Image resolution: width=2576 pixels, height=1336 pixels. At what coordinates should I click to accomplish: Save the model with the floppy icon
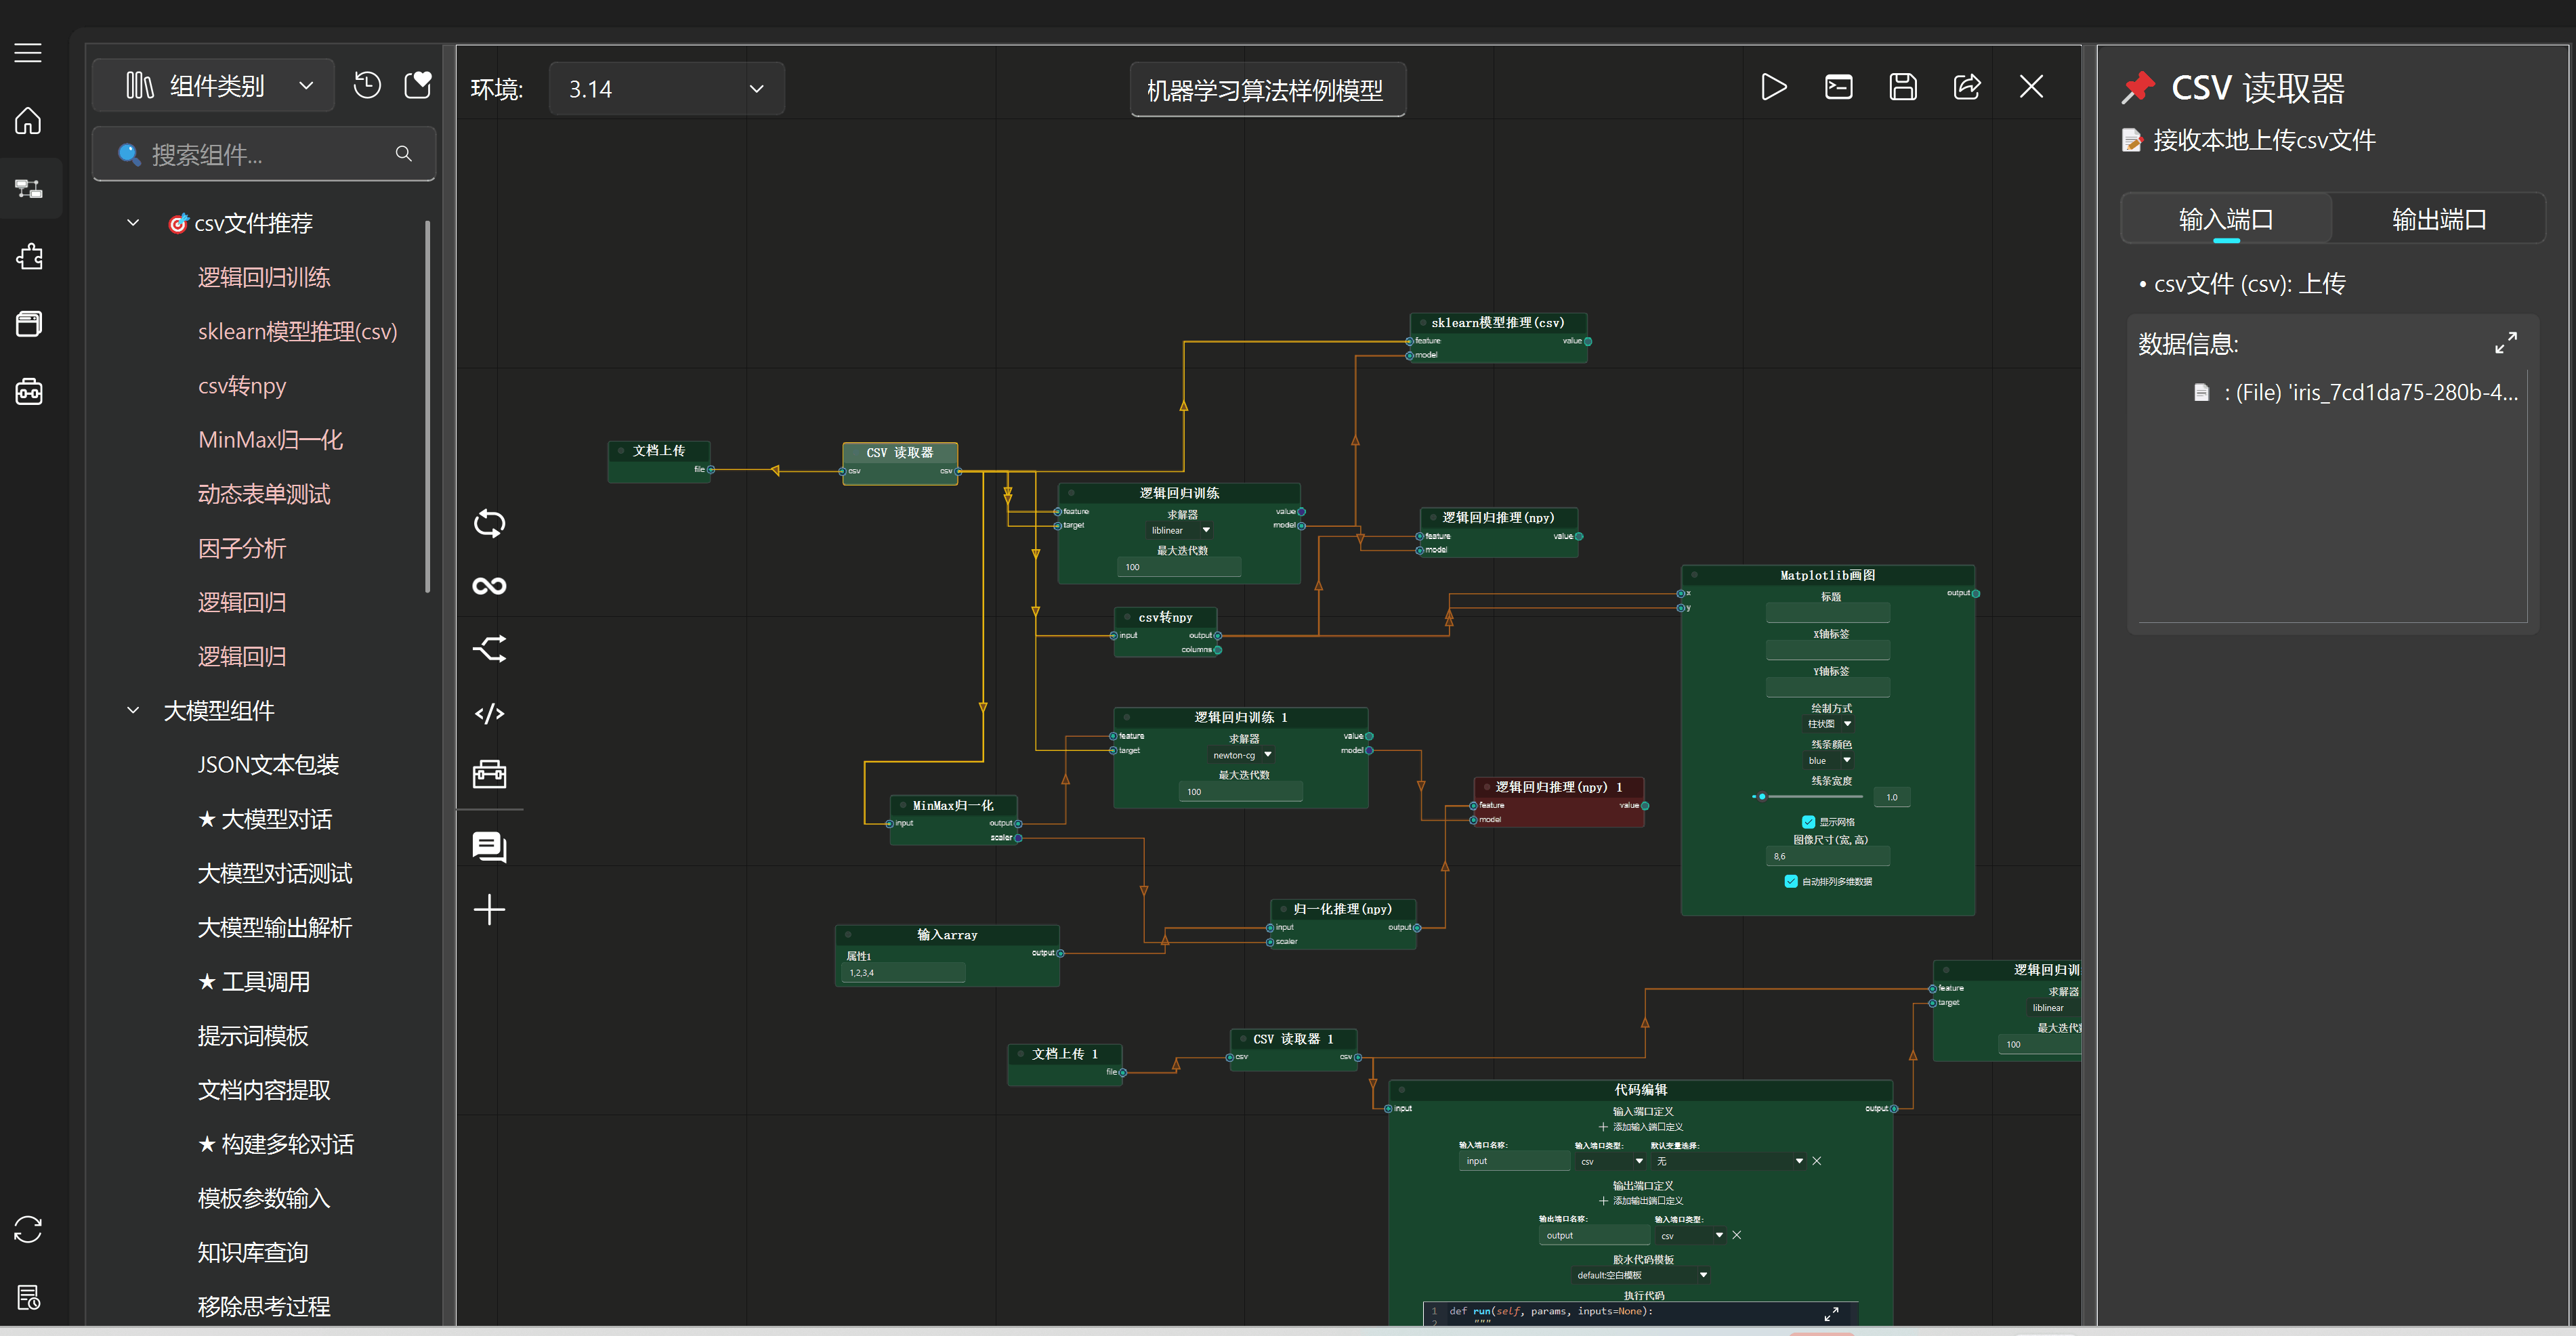pyautogui.click(x=1902, y=88)
